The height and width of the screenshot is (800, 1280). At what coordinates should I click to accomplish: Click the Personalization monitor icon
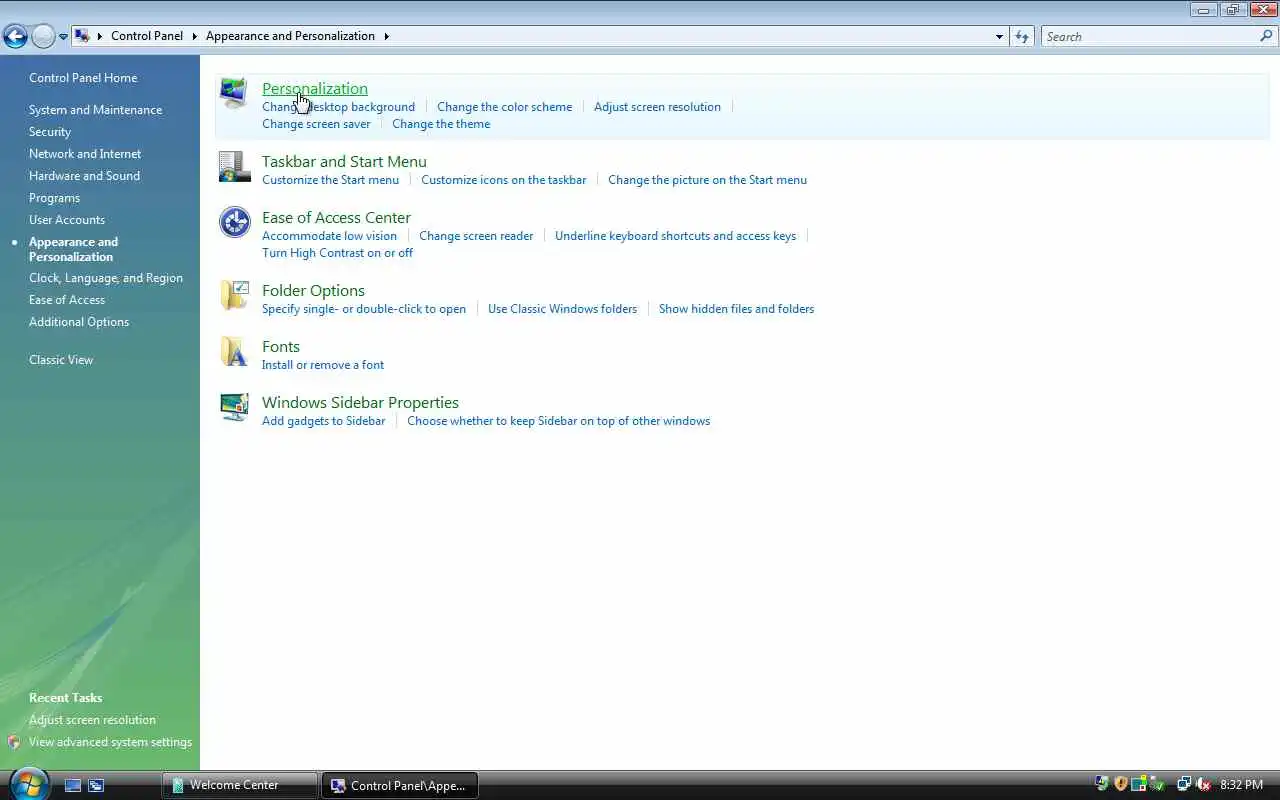pos(234,93)
